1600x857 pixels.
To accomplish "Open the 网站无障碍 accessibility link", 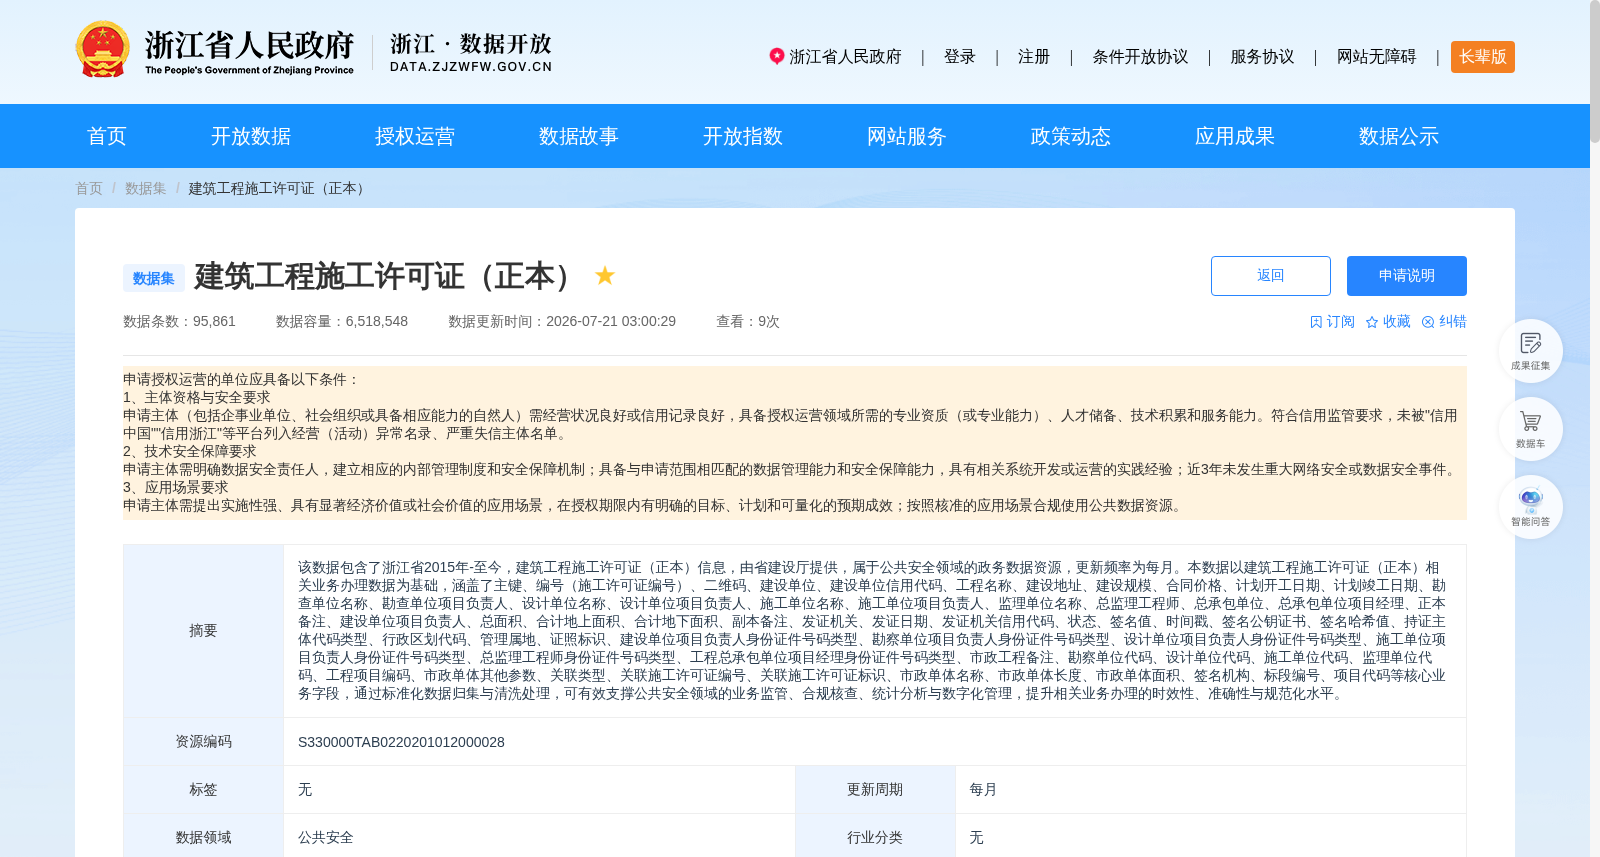I will (x=1376, y=57).
